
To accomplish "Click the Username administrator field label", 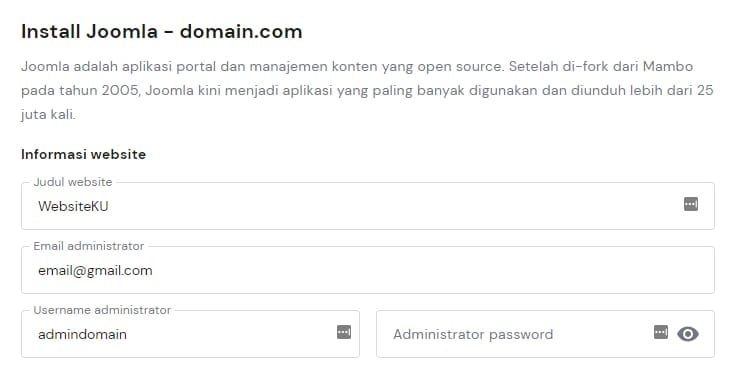I will click(102, 310).
